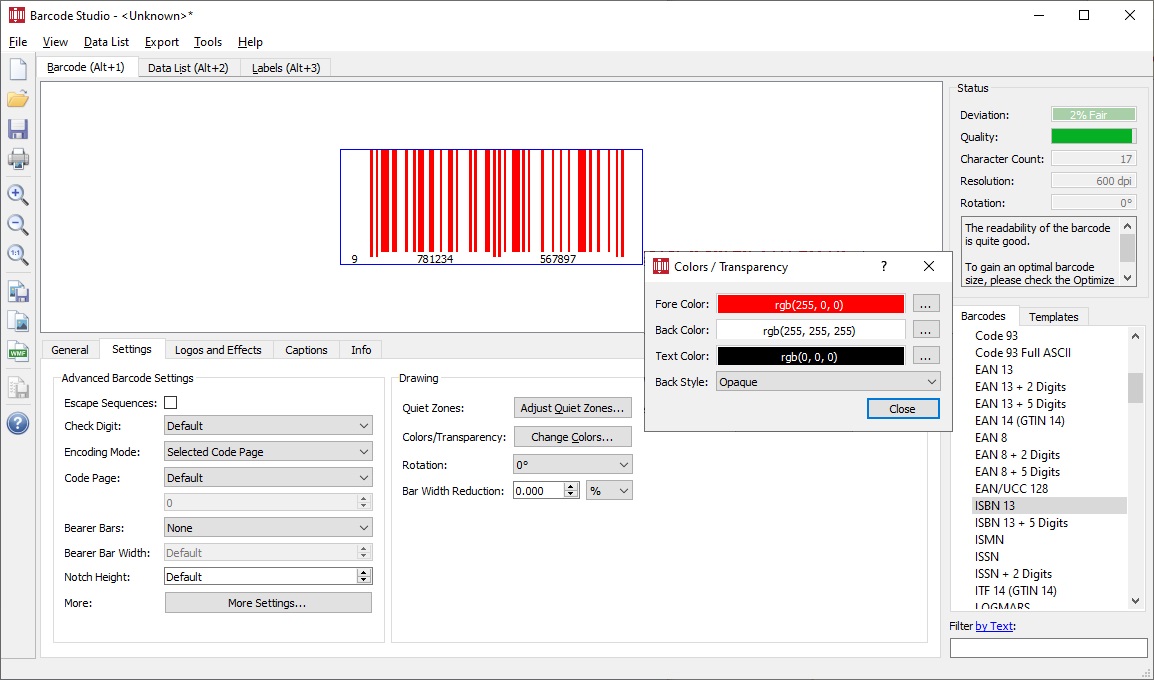Open the View menu
Screen dimensions: 1154x680
coord(55,42)
